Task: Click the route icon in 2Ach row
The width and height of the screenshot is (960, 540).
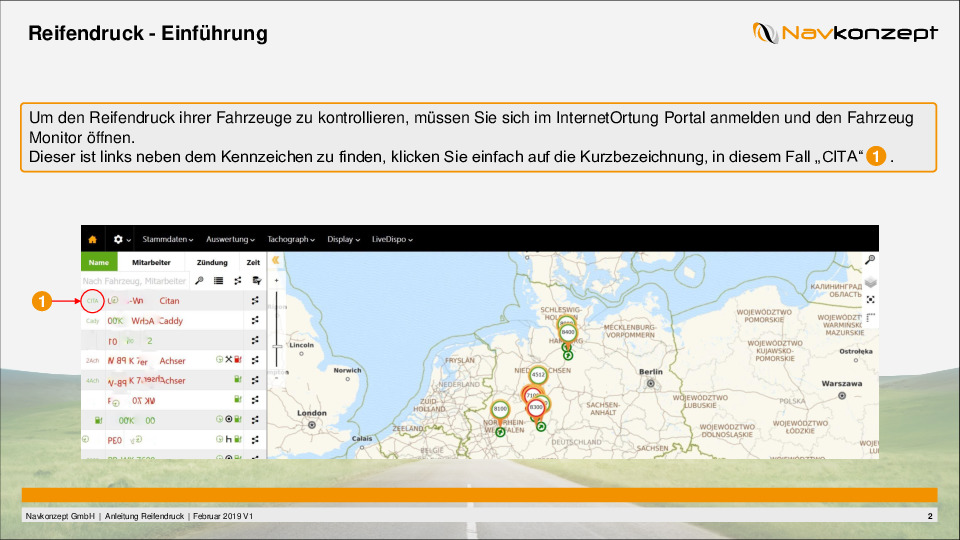Action: pyautogui.click(x=255, y=360)
